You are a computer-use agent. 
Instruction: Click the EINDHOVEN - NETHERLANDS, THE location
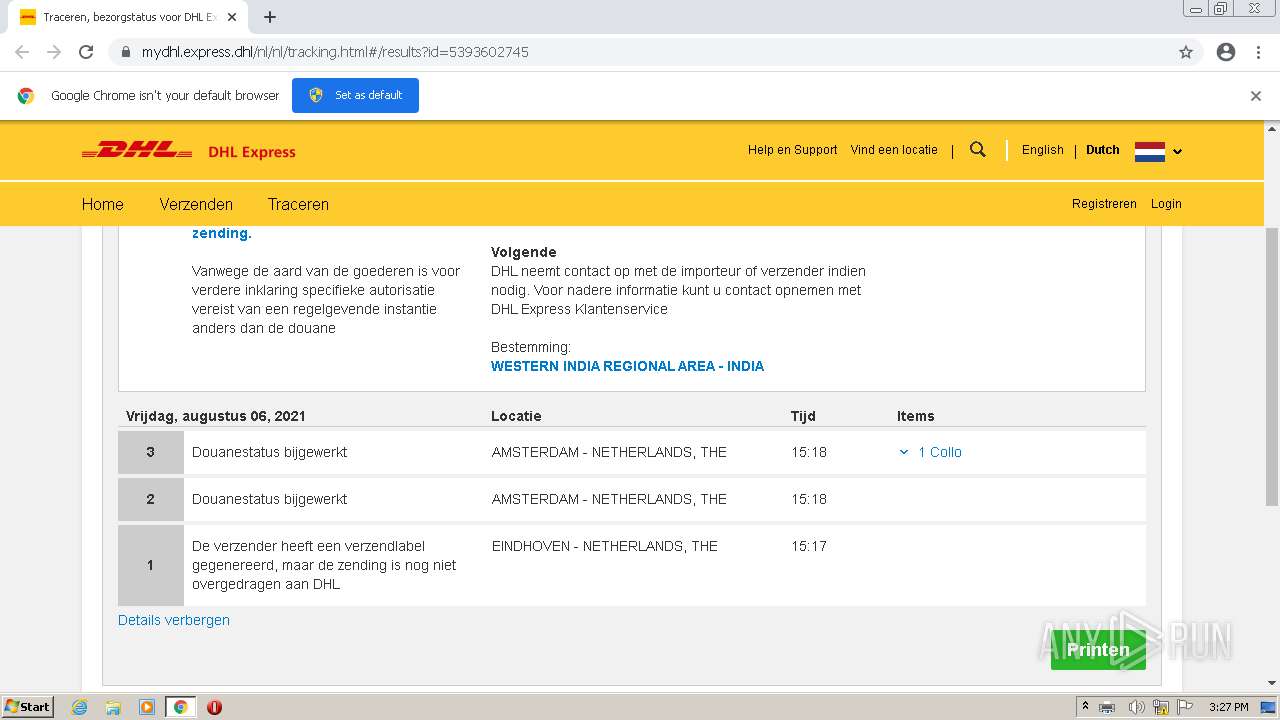coord(605,546)
